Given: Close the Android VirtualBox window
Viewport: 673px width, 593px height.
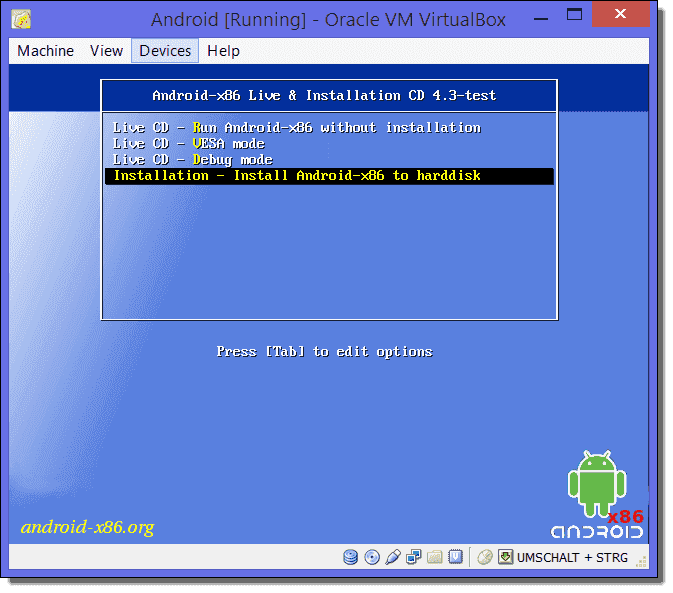Looking at the screenshot, I should 620,14.
